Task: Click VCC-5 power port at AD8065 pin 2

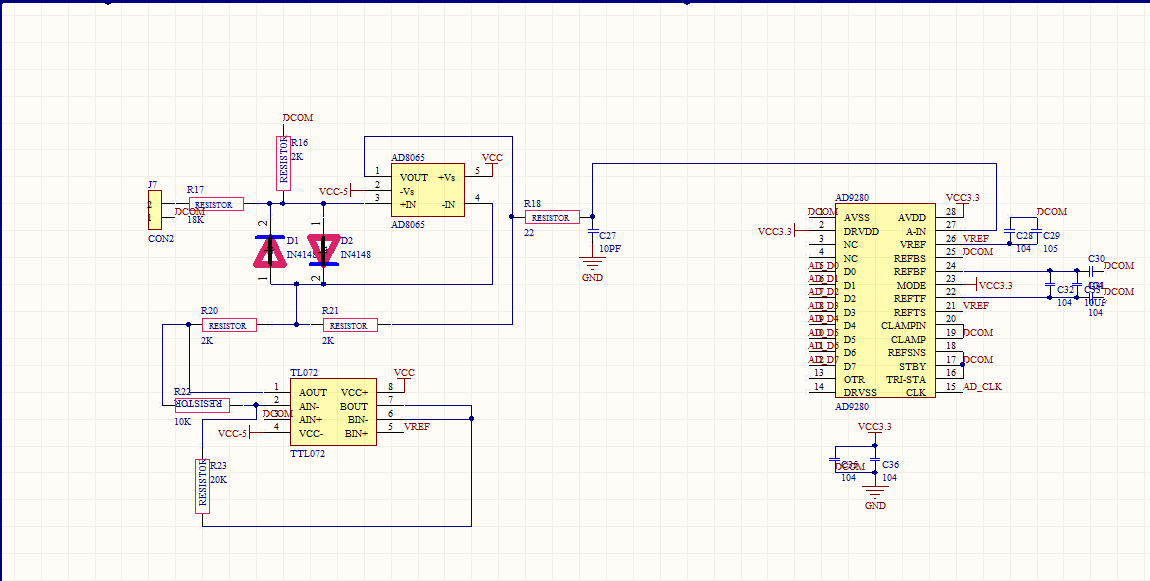Action: tap(334, 191)
